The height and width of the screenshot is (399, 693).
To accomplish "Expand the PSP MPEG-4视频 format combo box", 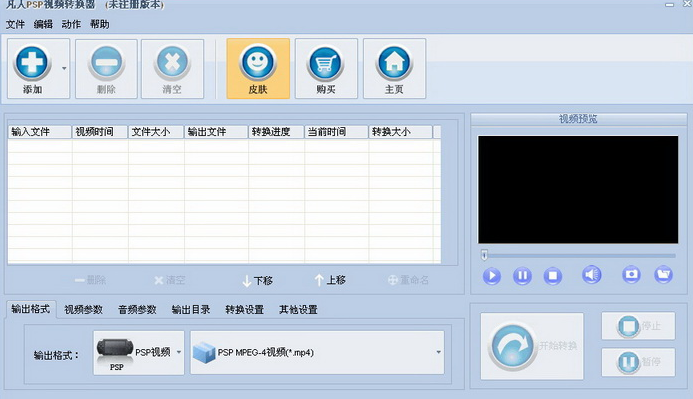I will coord(317,353).
